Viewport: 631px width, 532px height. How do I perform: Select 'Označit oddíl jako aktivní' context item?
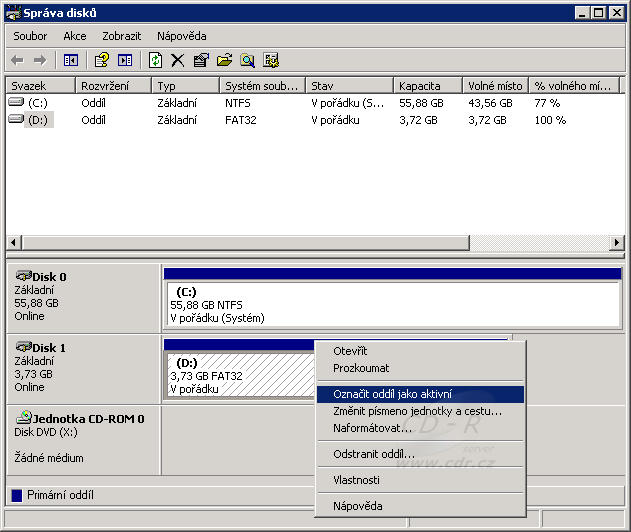point(392,394)
